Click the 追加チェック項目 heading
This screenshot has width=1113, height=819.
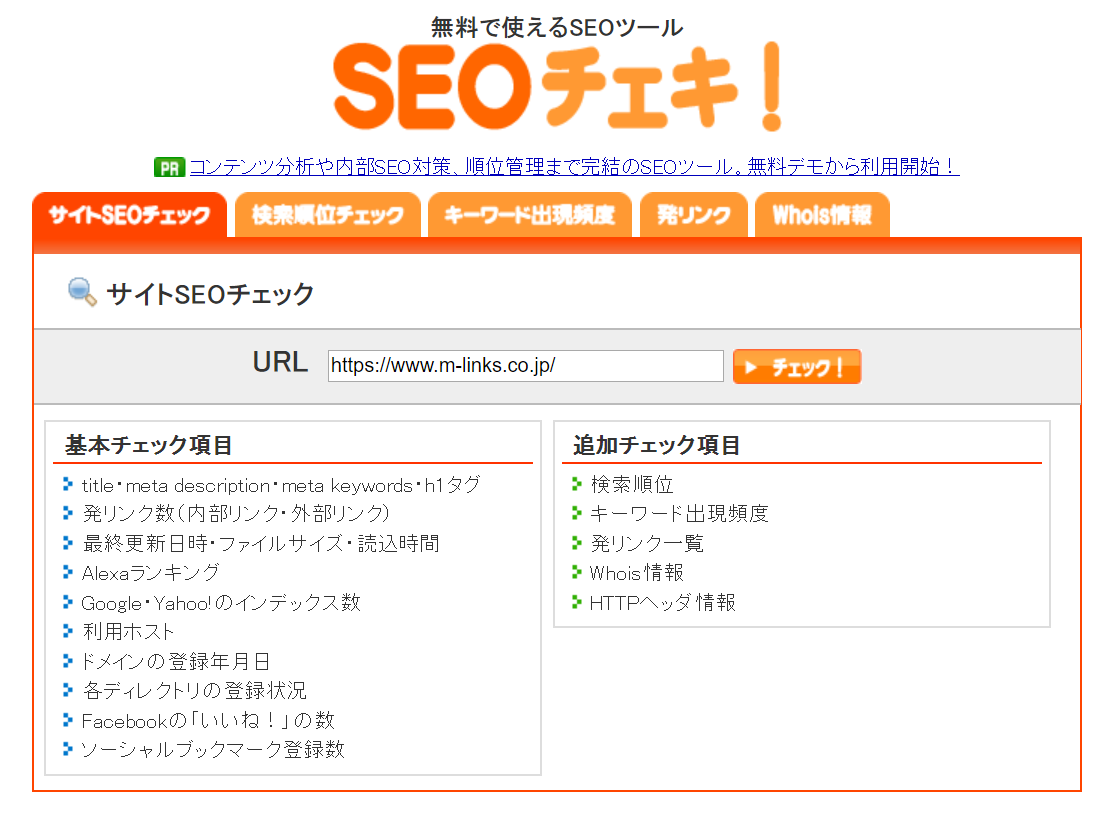[x=657, y=445]
